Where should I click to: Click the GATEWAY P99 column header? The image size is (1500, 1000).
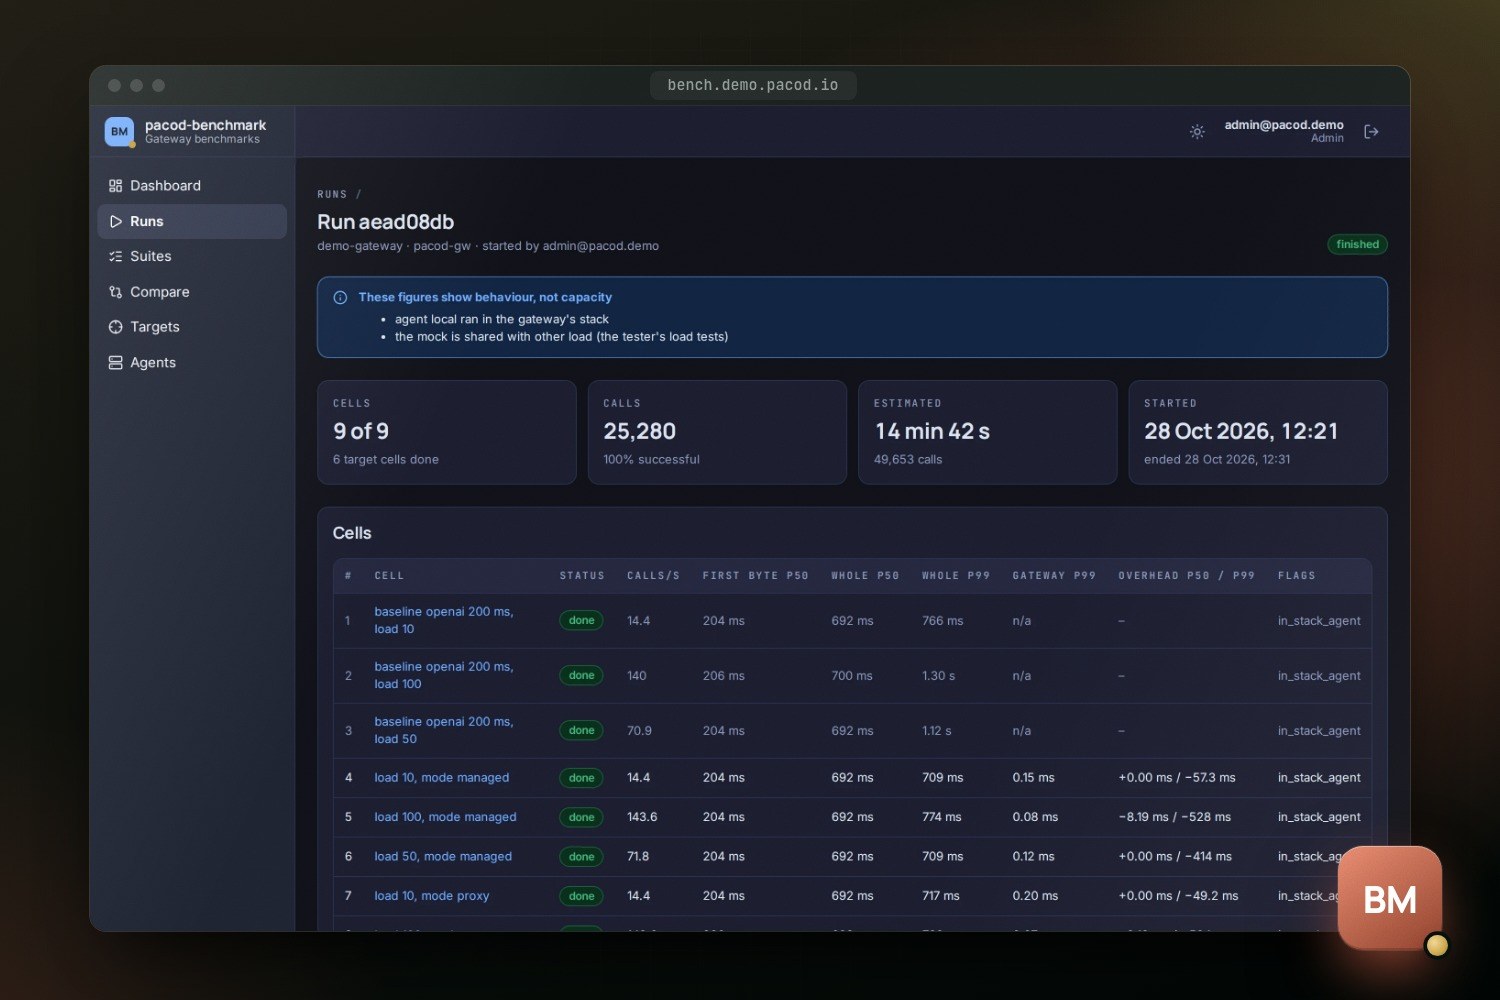[1054, 576]
